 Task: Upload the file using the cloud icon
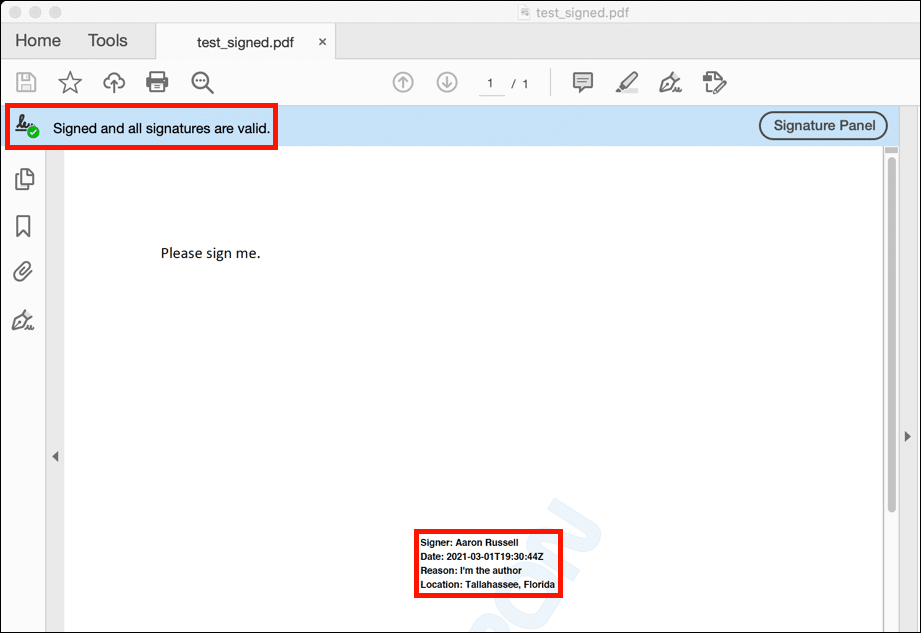pyautogui.click(x=114, y=82)
